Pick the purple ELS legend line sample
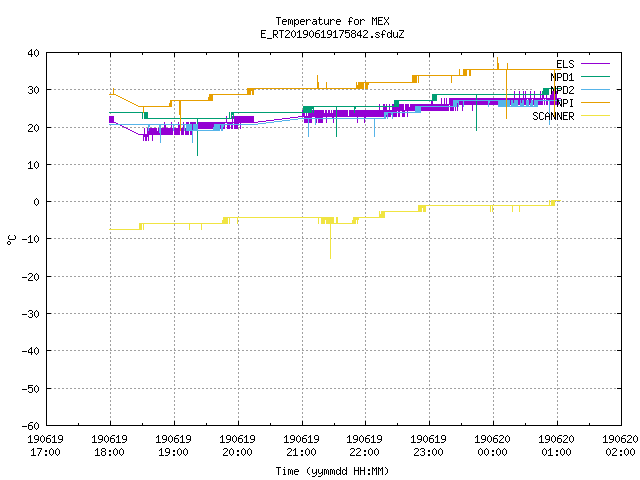 [x=595, y=64]
